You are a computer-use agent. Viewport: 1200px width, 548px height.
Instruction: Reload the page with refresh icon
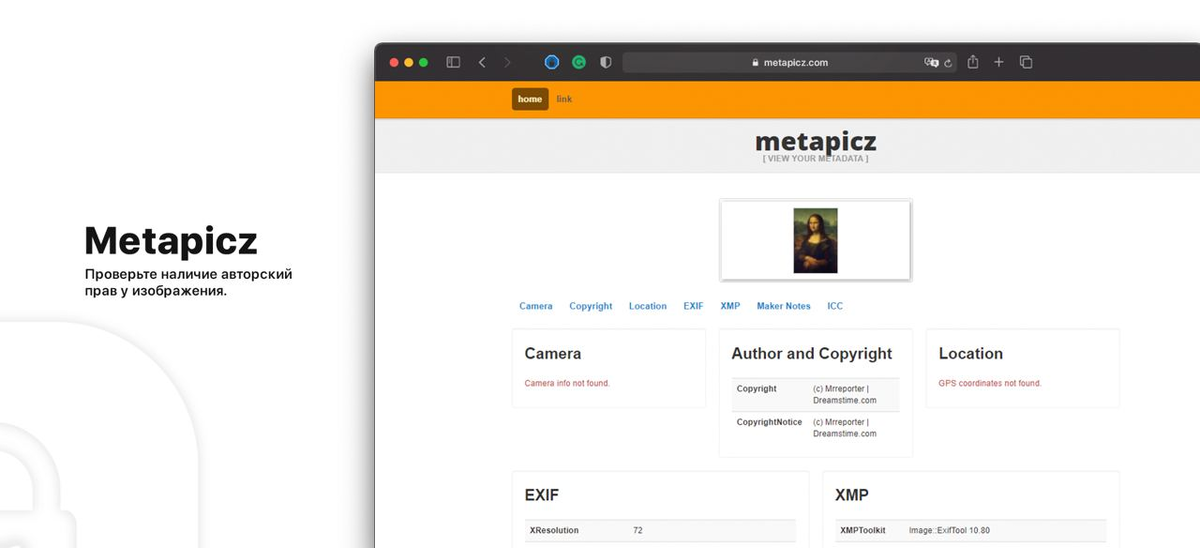pyautogui.click(x=947, y=62)
